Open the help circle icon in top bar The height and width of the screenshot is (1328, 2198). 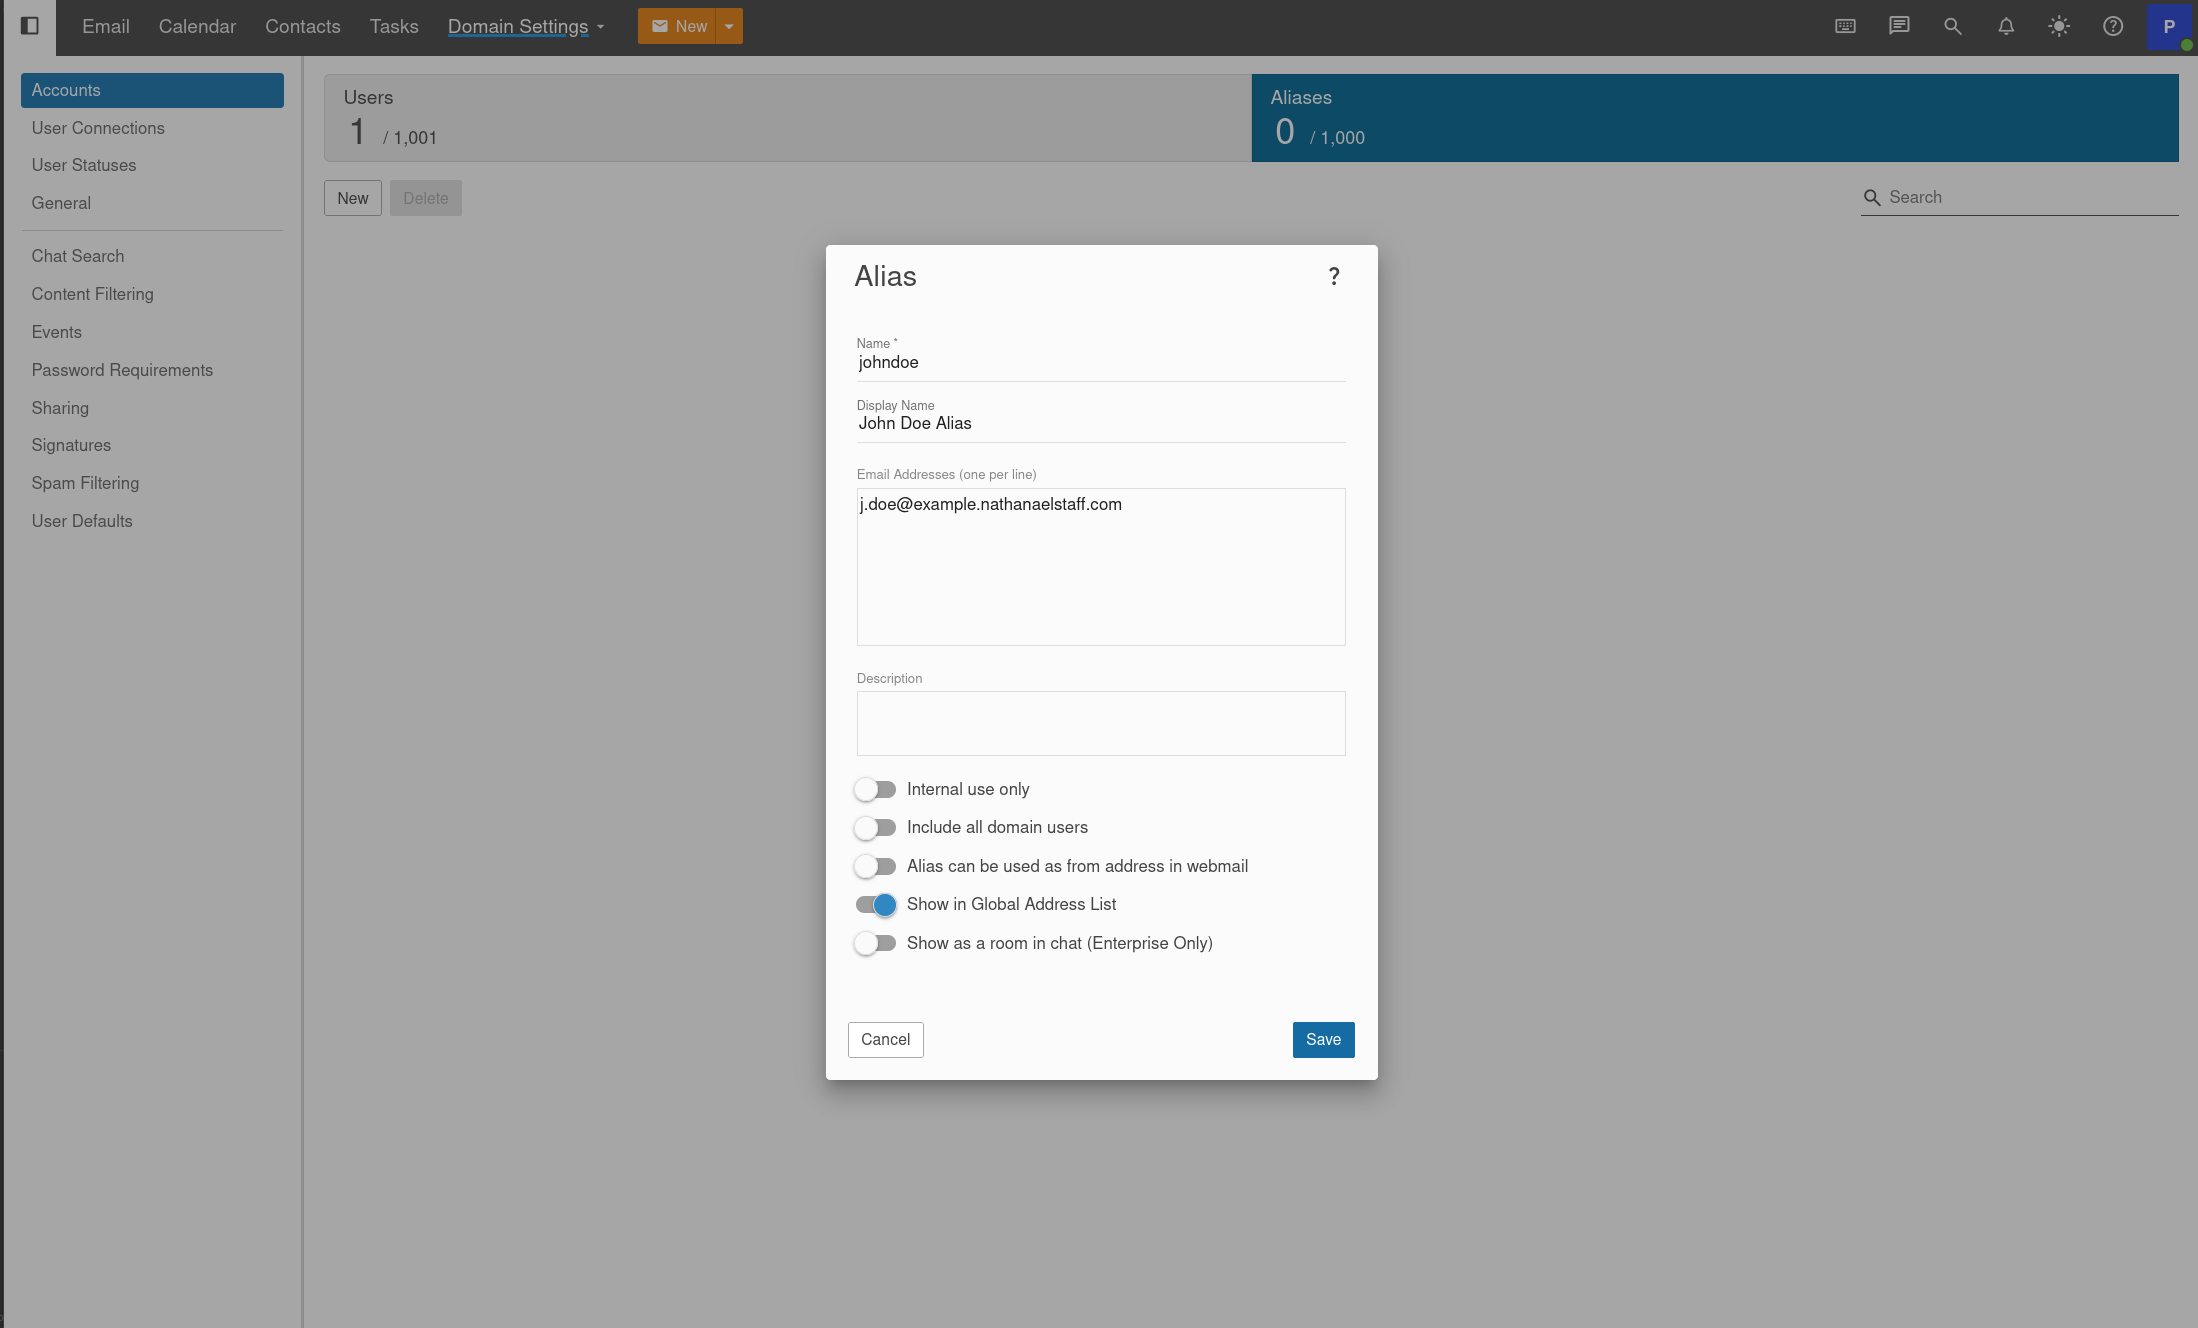click(x=2112, y=27)
